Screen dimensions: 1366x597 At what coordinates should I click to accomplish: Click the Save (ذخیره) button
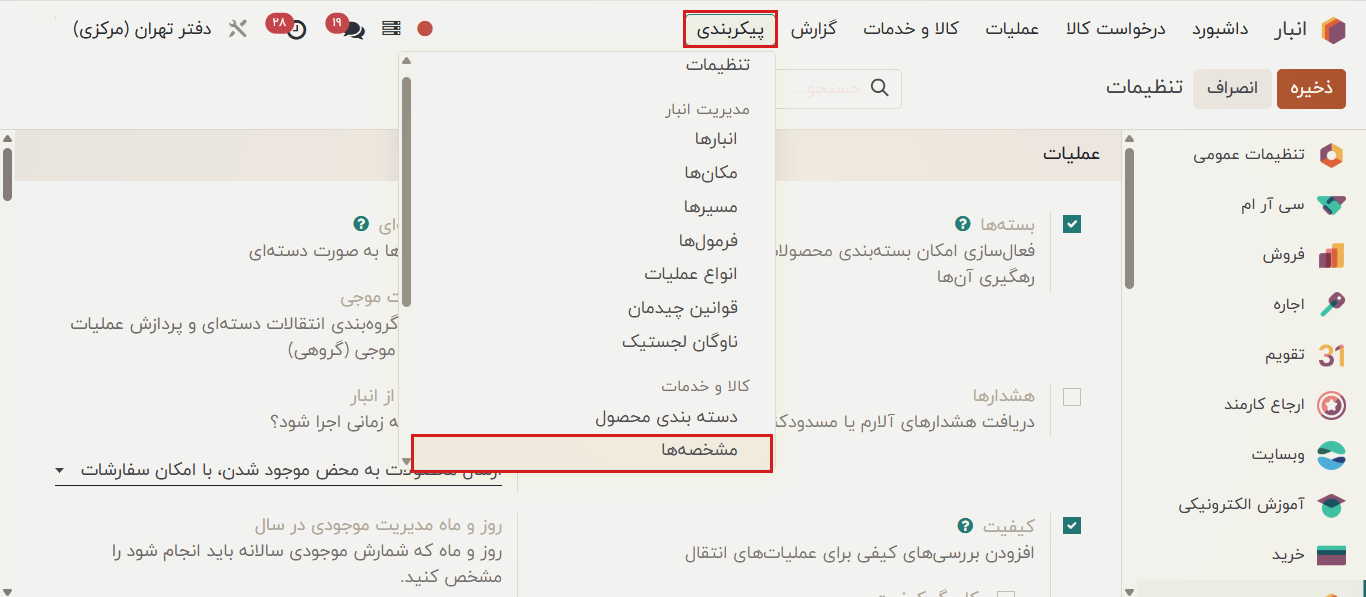tap(1311, 88)
